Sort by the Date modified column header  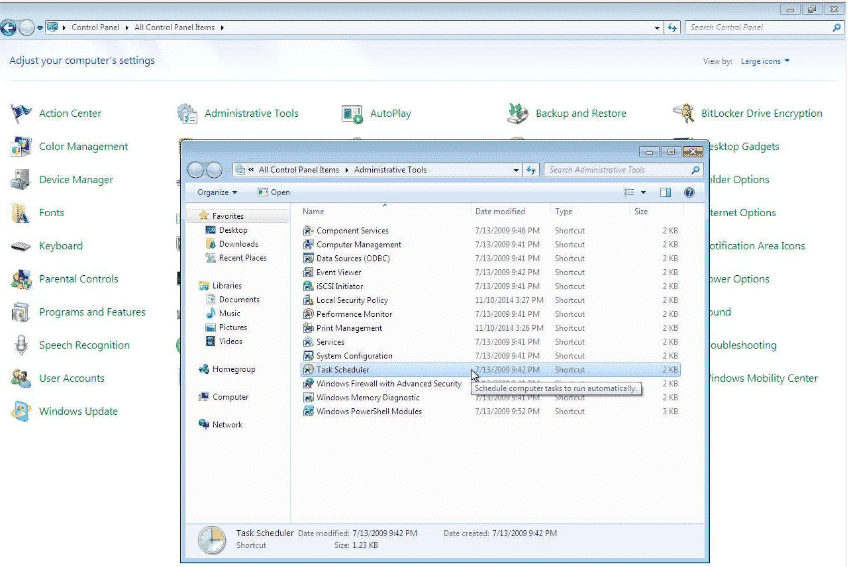[x=500, y=212]
